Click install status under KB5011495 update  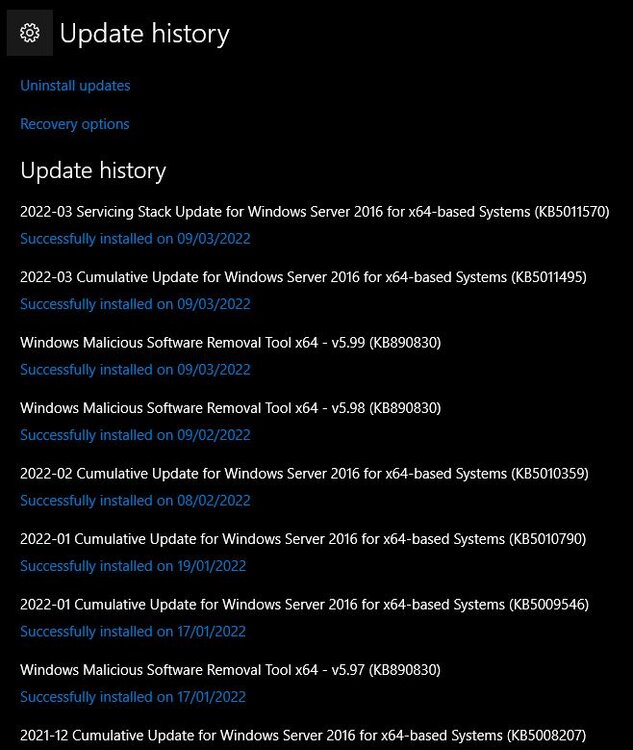tap(135, 304)
